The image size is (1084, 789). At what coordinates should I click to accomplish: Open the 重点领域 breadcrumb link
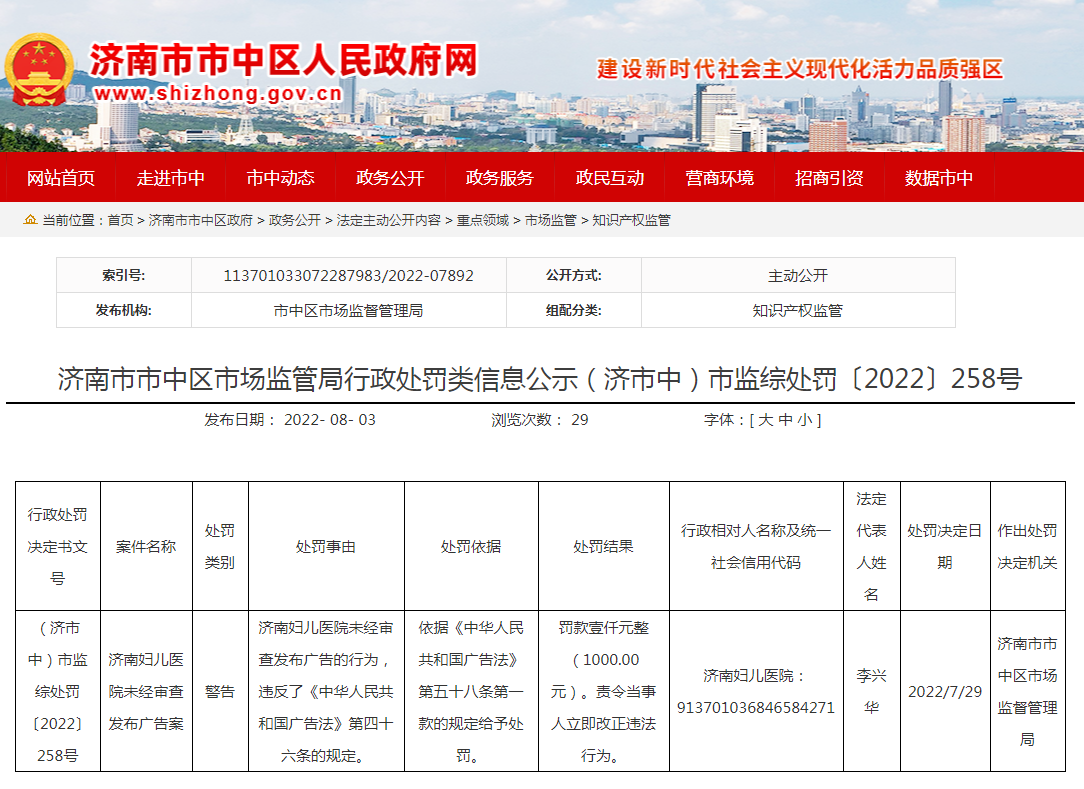[x=483, y=220]
